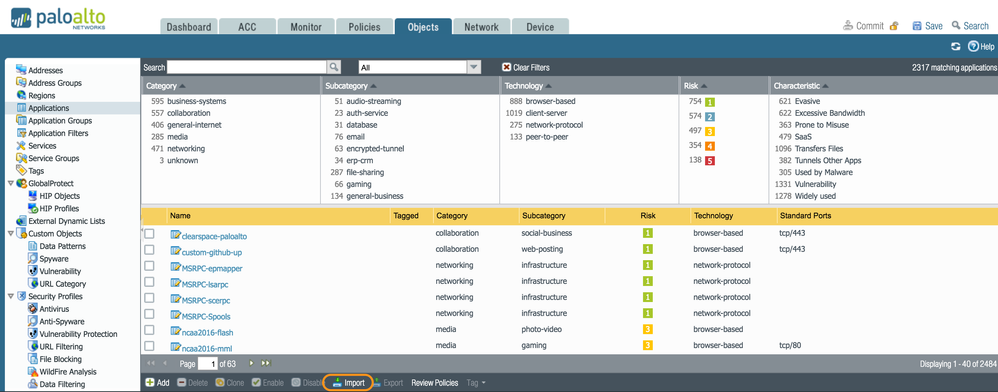Tick the ncaa2016-mml row checkbox
The height and width of the screenshot is (392, 998).
coord(149,346)
